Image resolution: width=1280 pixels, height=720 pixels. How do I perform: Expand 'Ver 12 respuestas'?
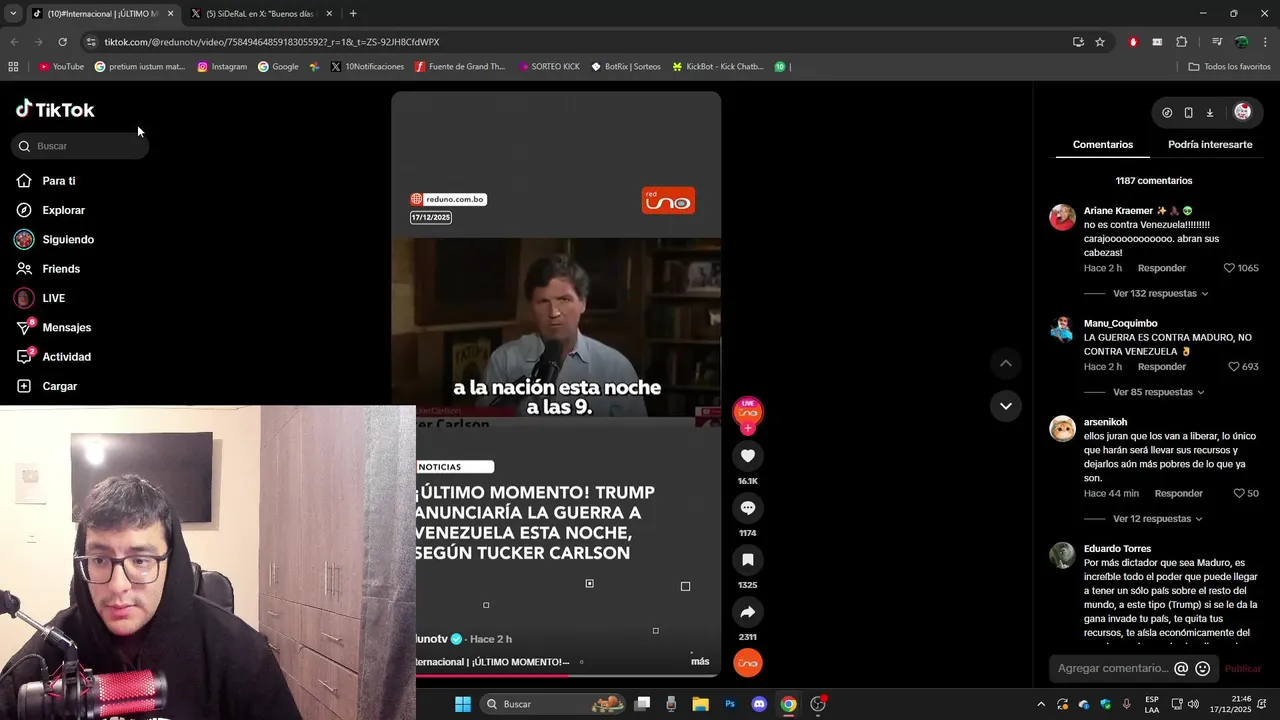click(x=1157, y=519)
